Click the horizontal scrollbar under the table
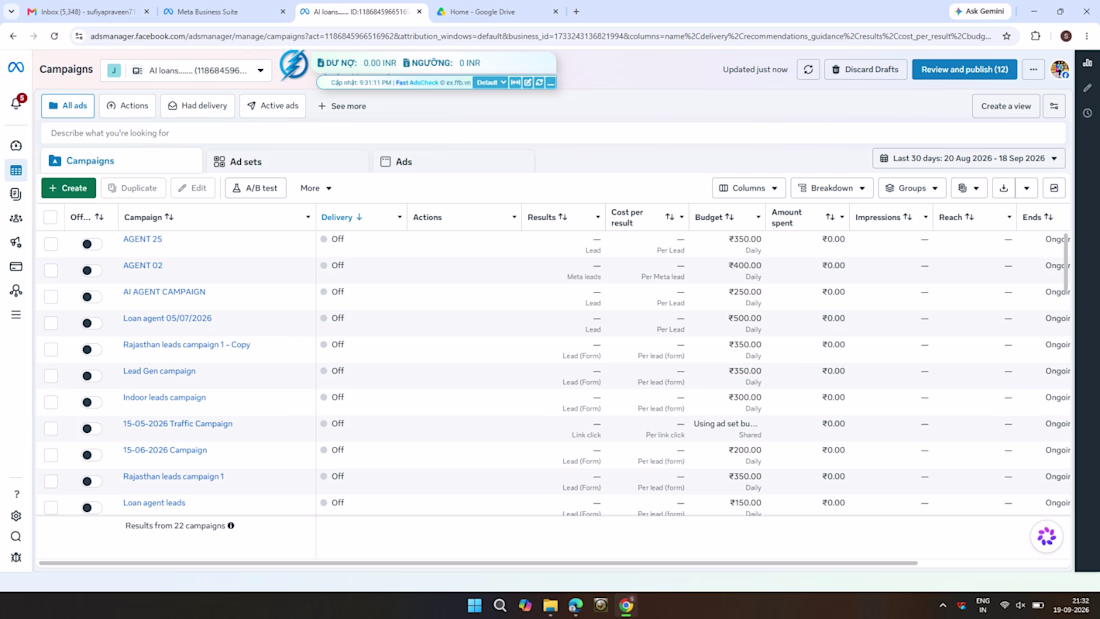The image size is (1100, 619). tap(478, 563)
